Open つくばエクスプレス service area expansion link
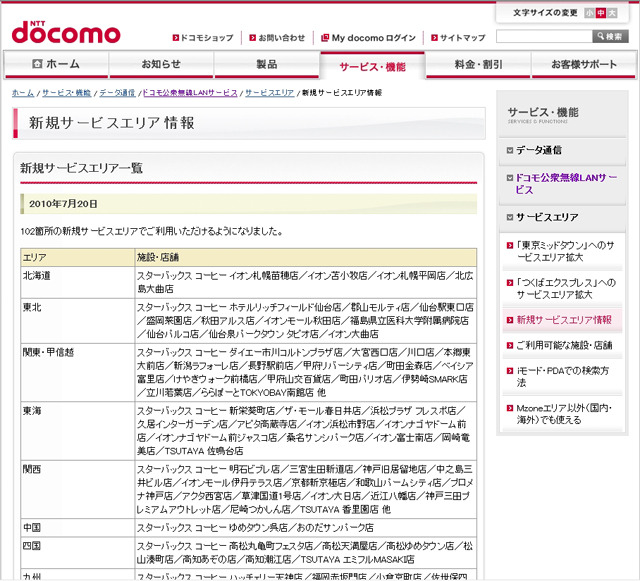The height and width of the screenshot is (581, 640). pos(566,289)
